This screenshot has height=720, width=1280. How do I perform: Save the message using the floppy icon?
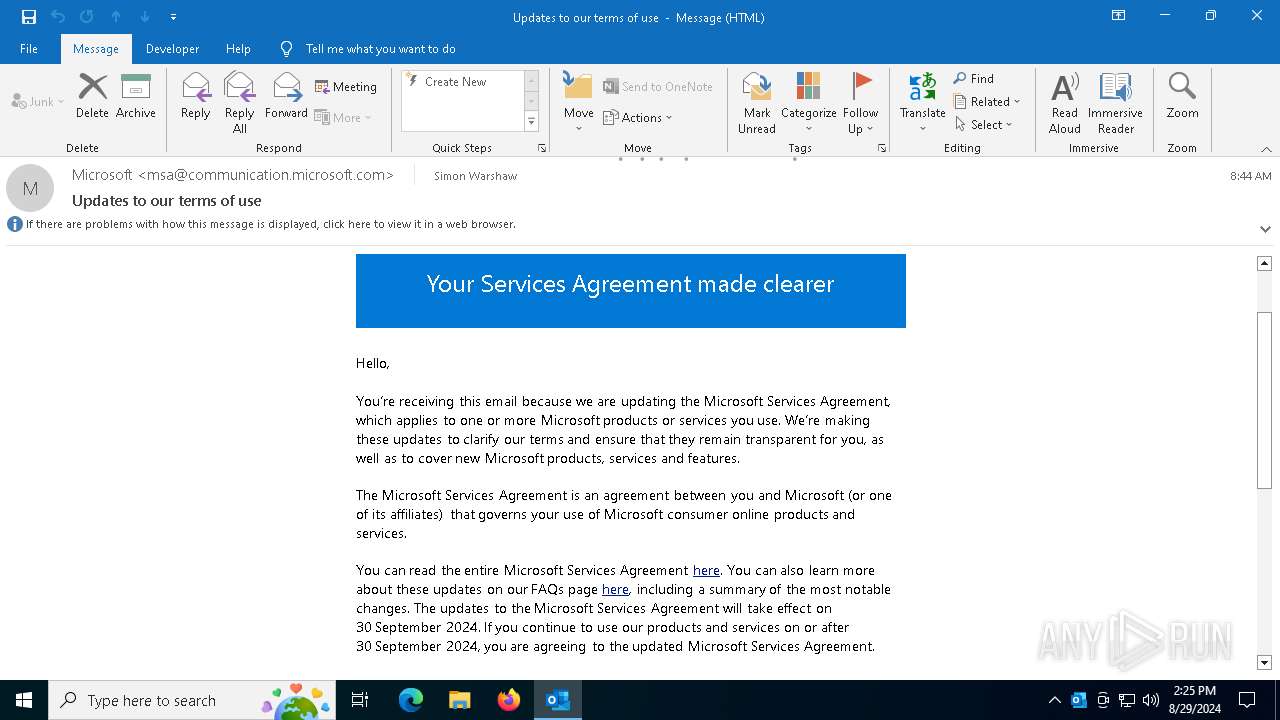coord(28,17)
